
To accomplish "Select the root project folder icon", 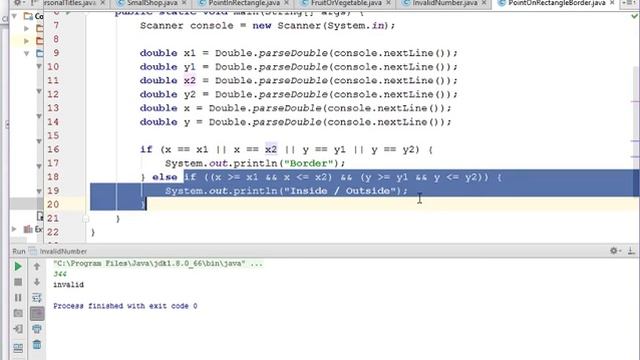I will pos(28,16).
